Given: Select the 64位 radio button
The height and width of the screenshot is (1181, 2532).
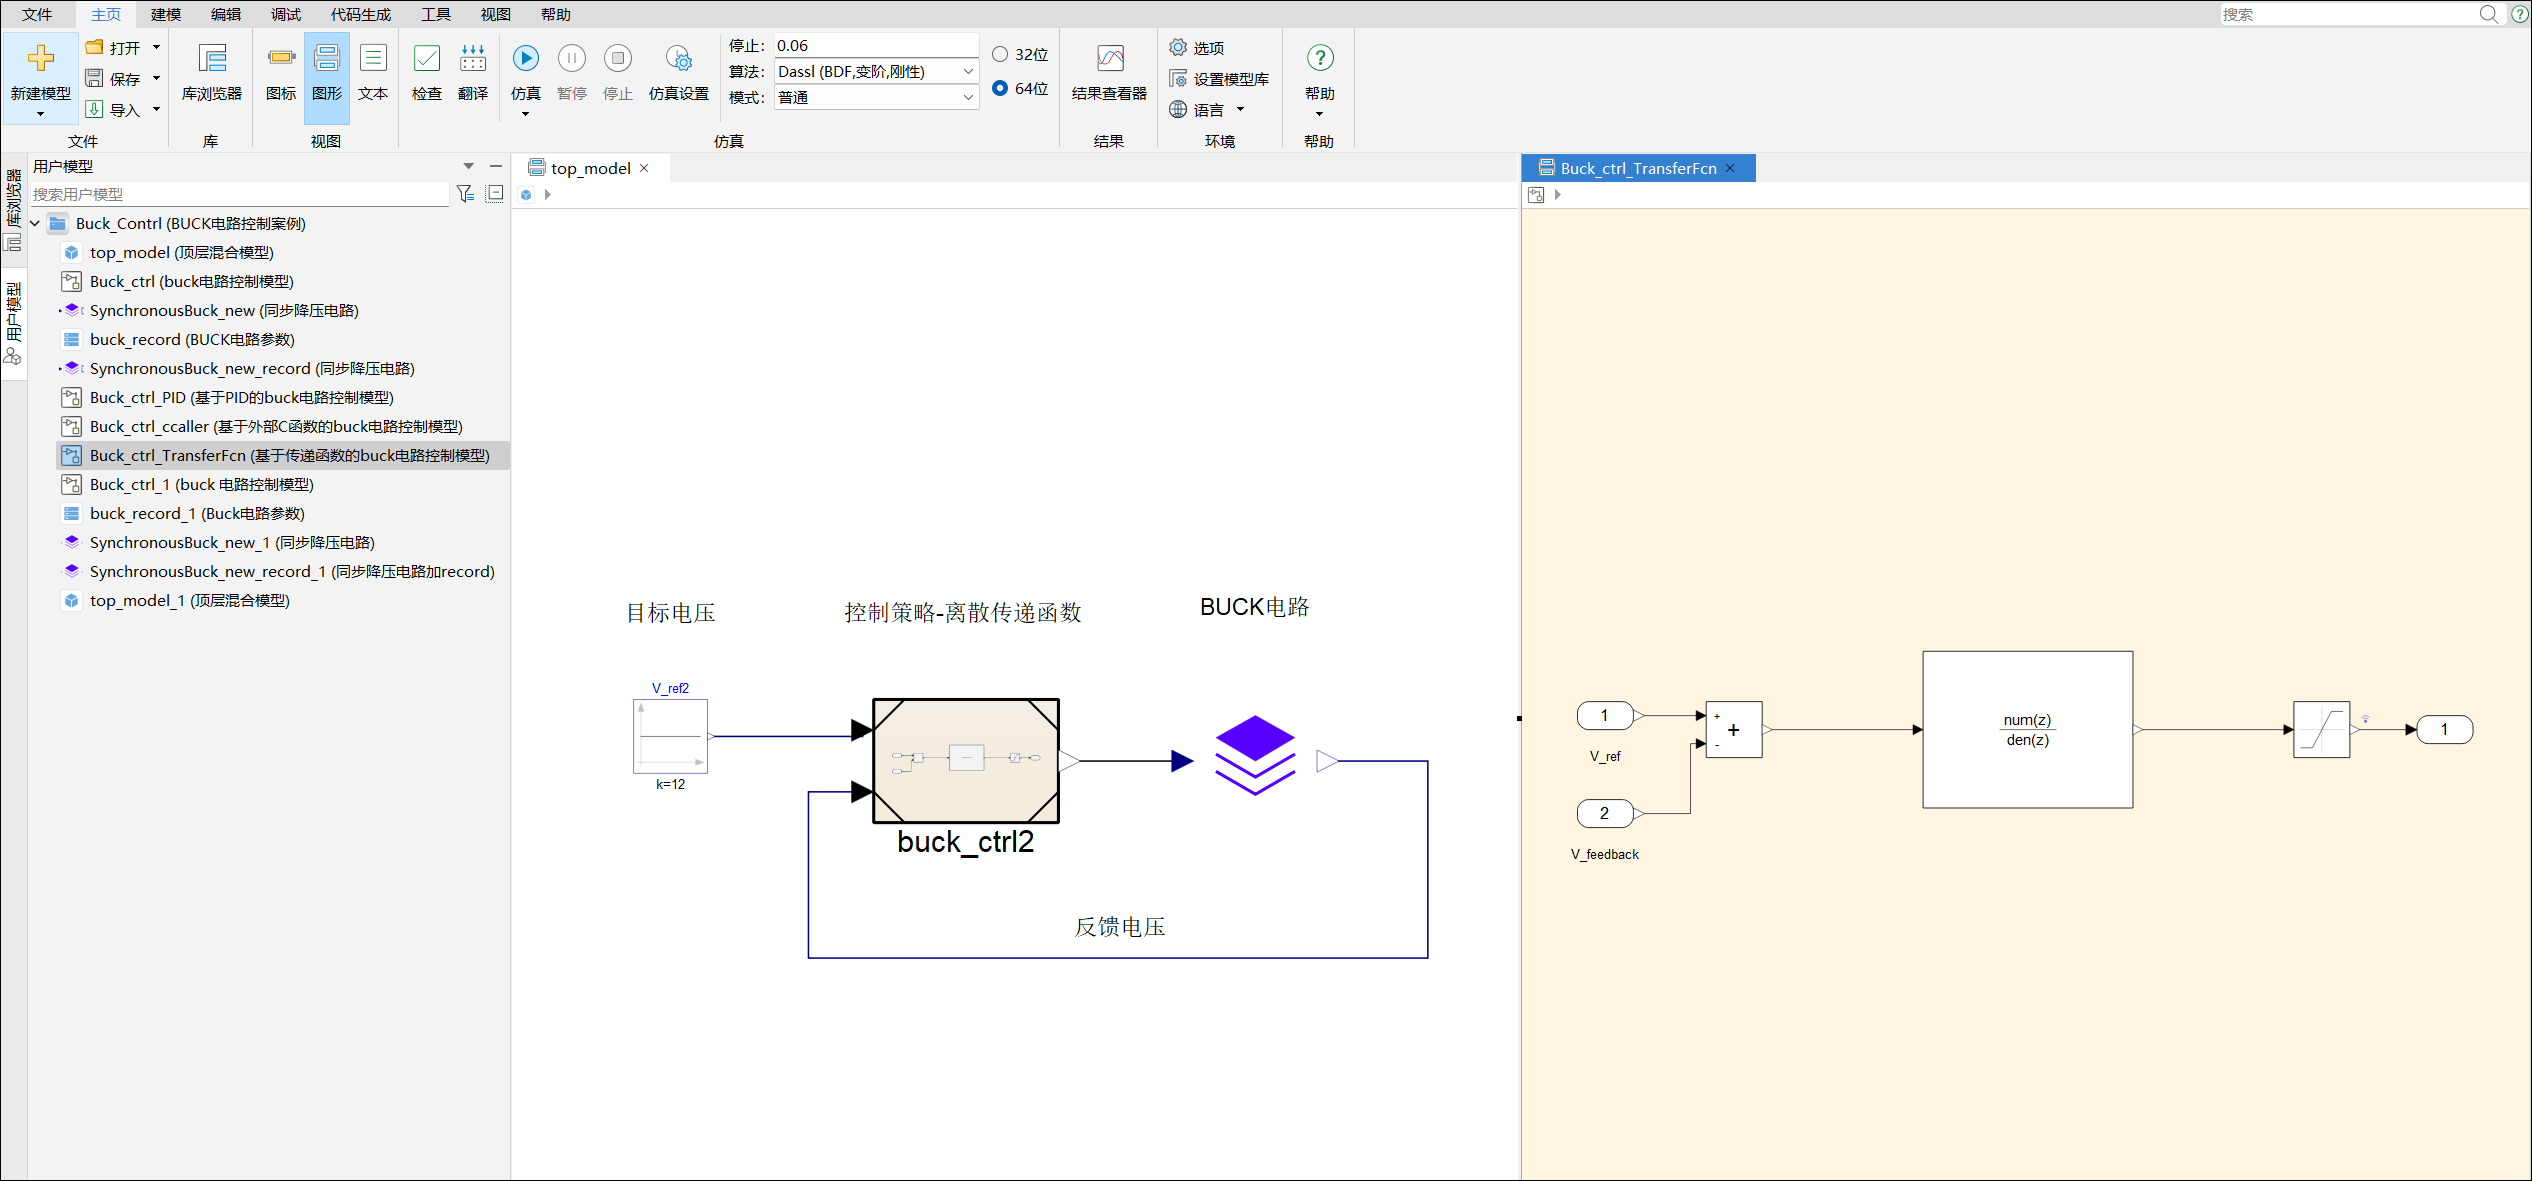Looking at the screenshot, I should coord(999,88).
